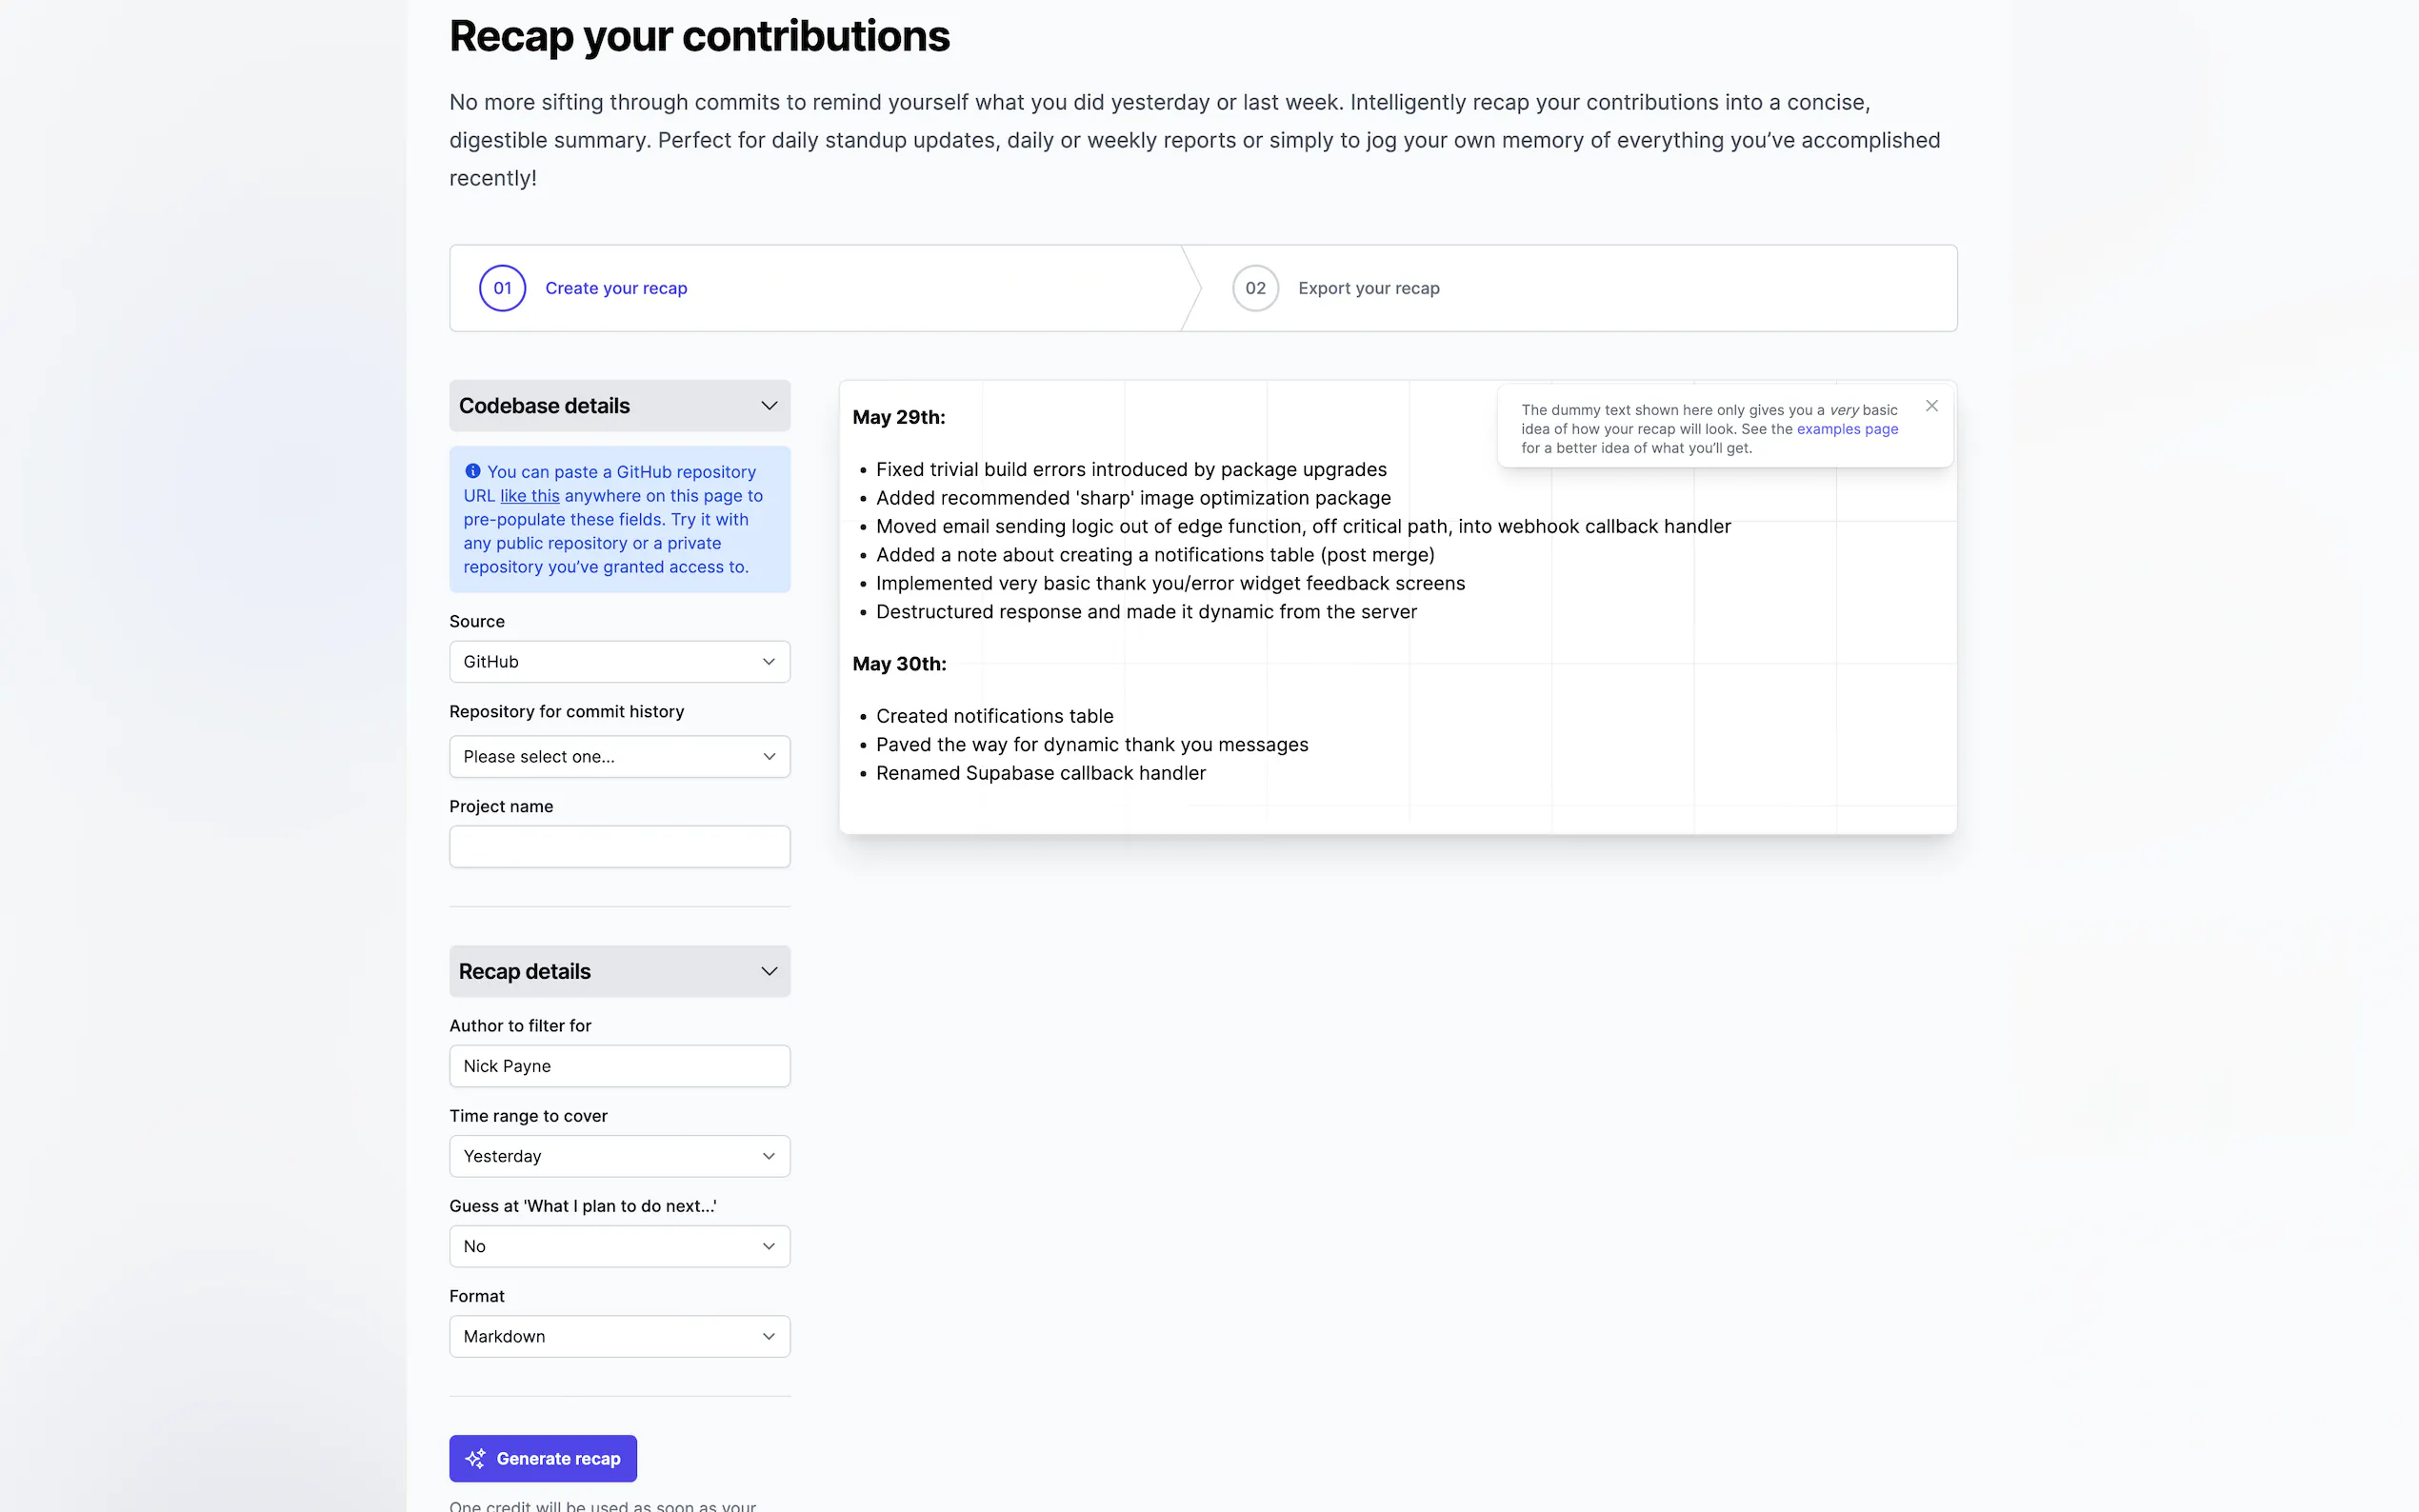Image resolution: width=2419 pixels, height=1512 pixels.
Task: Click the step 02 circle icon
Action: [1255, 288]
